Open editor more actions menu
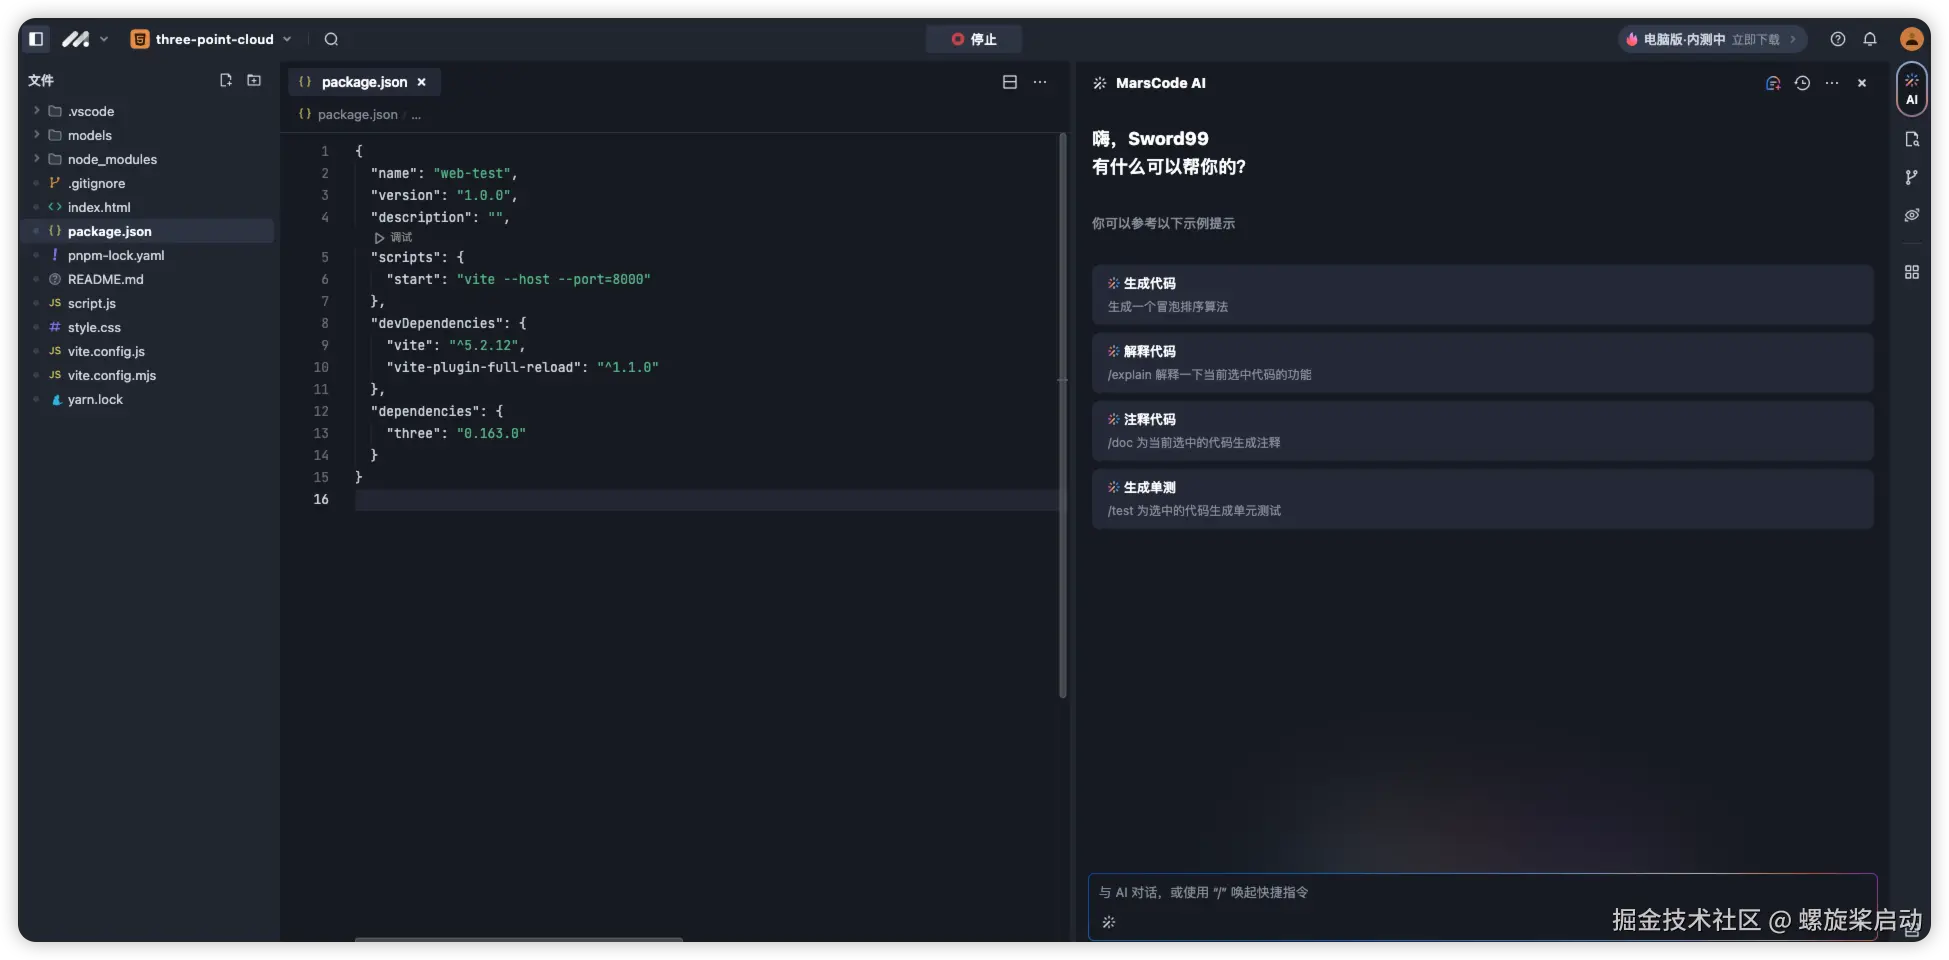 point(1040,82)
